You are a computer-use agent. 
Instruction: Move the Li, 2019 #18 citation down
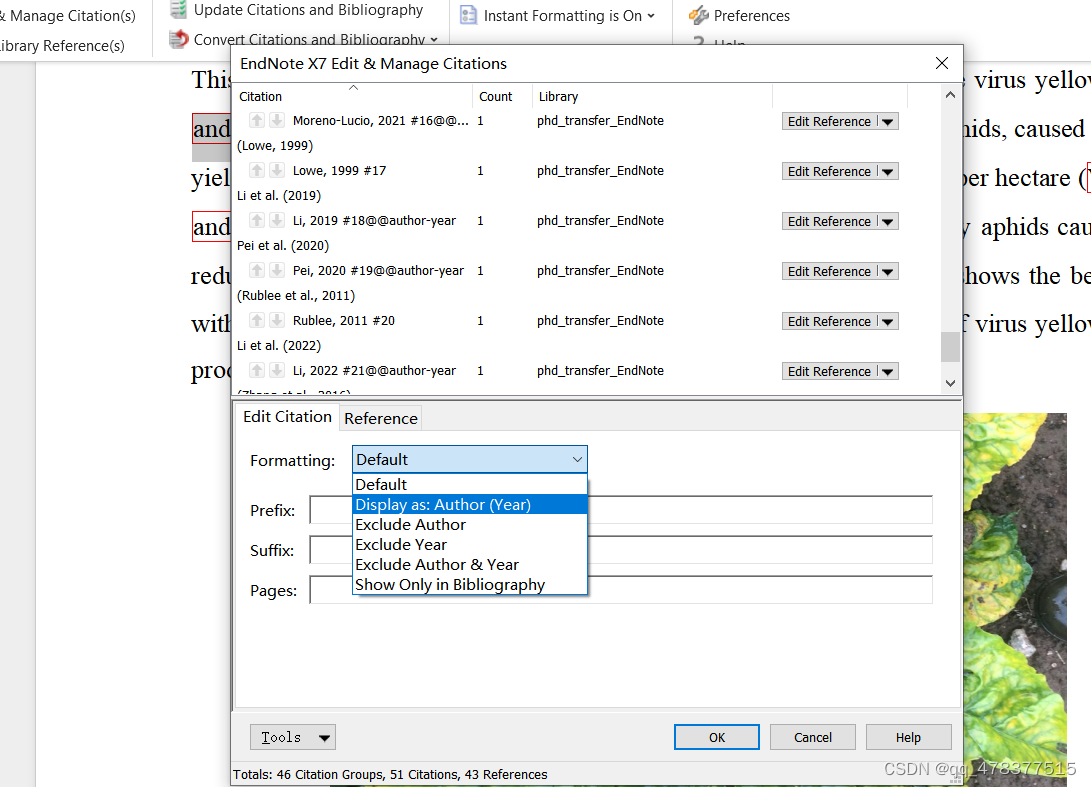[x=277, y=221]
